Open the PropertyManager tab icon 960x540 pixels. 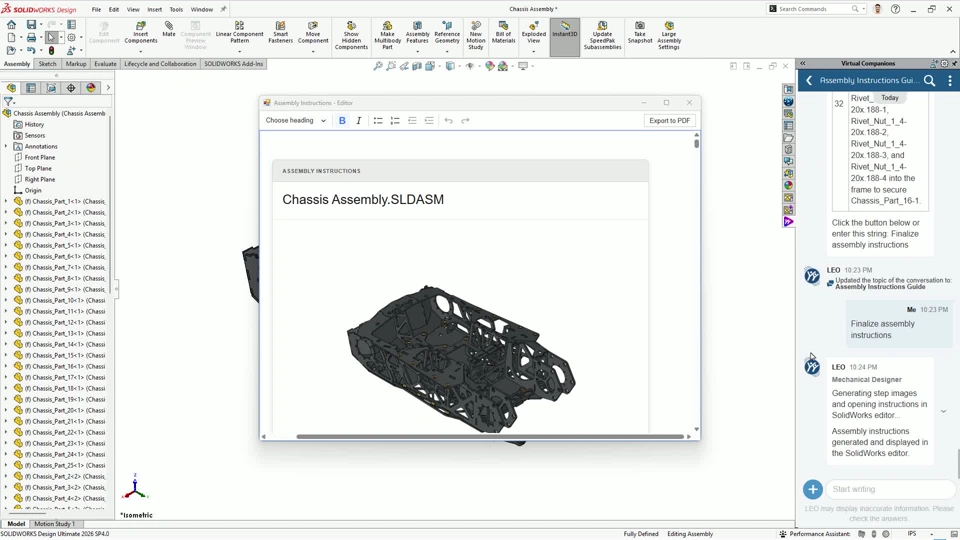[31, 88]
